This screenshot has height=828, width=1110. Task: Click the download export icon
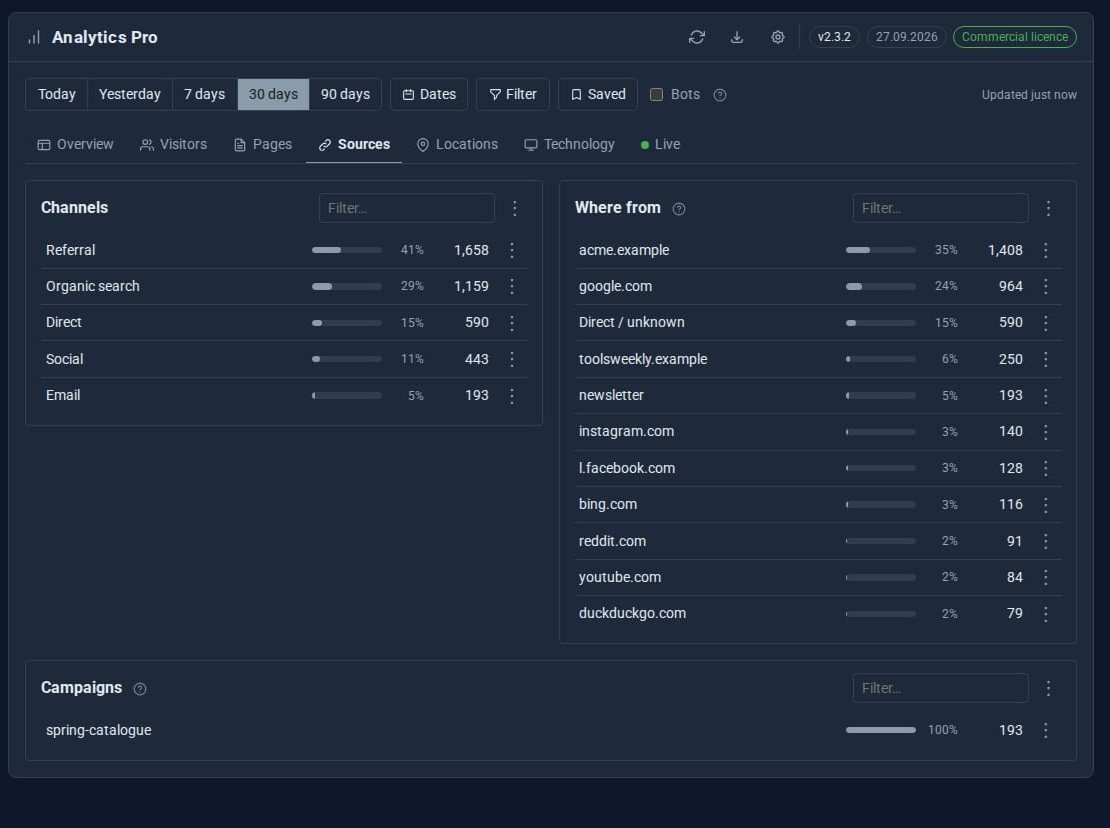coord(737,37)
